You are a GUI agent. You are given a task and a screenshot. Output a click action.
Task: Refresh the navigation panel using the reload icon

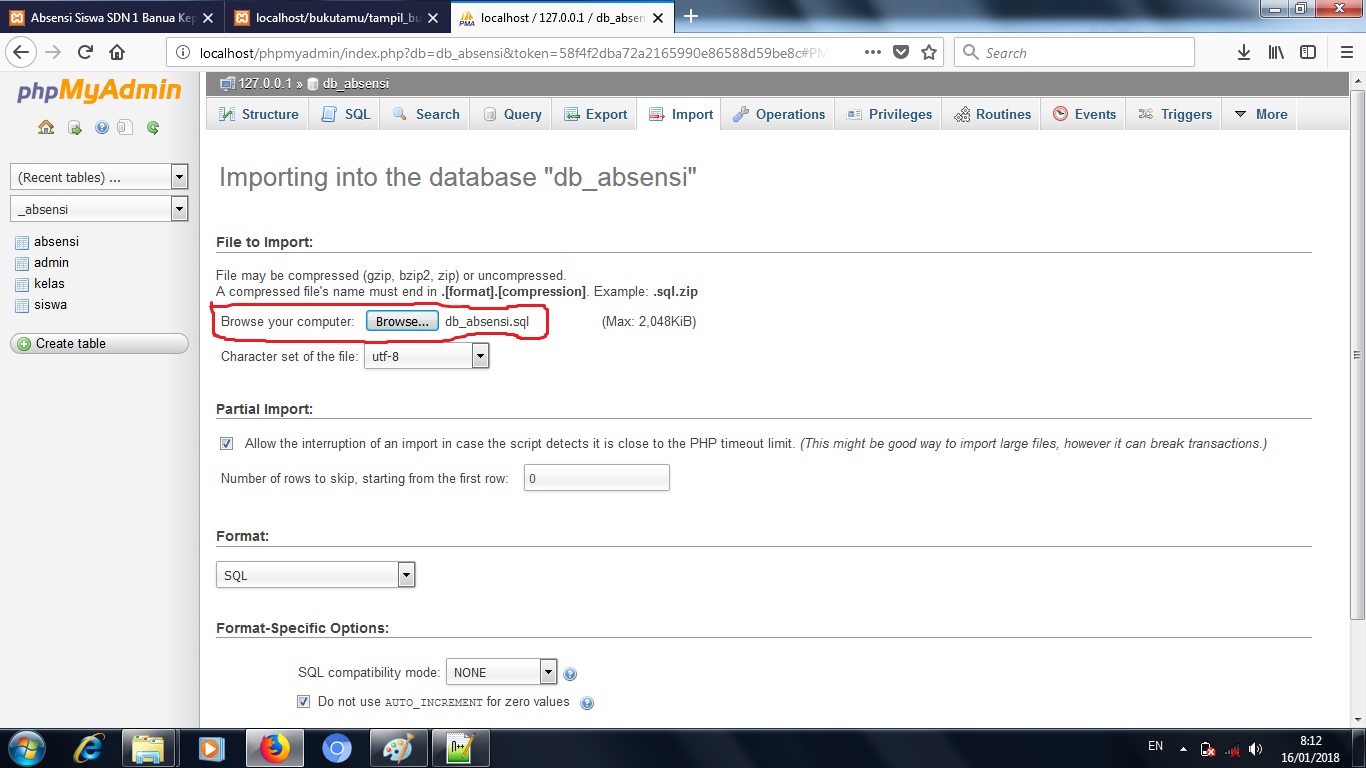[x=153, y=127]
